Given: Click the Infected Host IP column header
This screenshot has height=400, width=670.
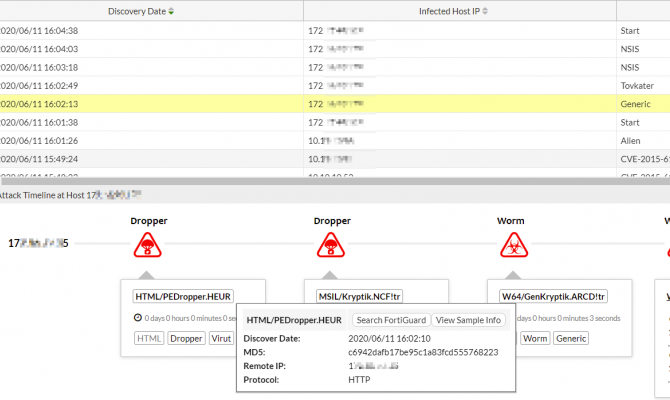Looking at the screenshot, I should [460, 11].
